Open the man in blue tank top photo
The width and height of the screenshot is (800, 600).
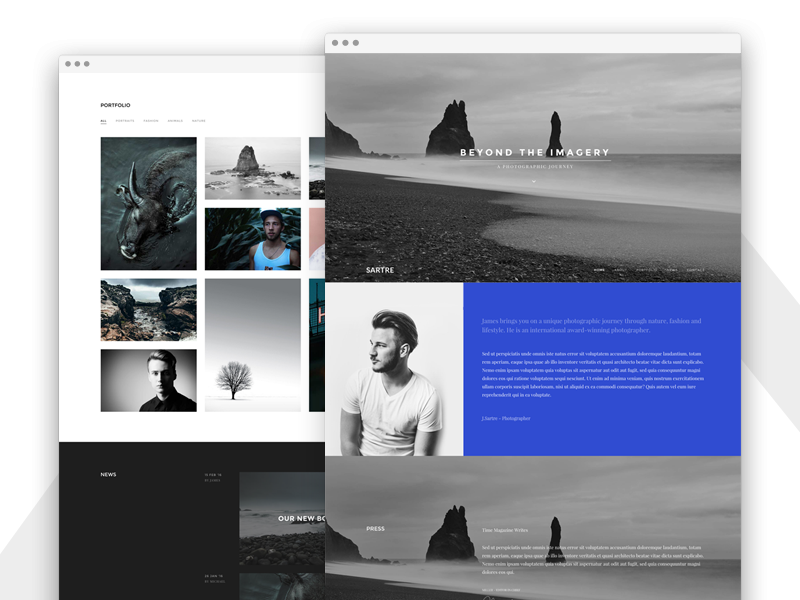point(253,239)
